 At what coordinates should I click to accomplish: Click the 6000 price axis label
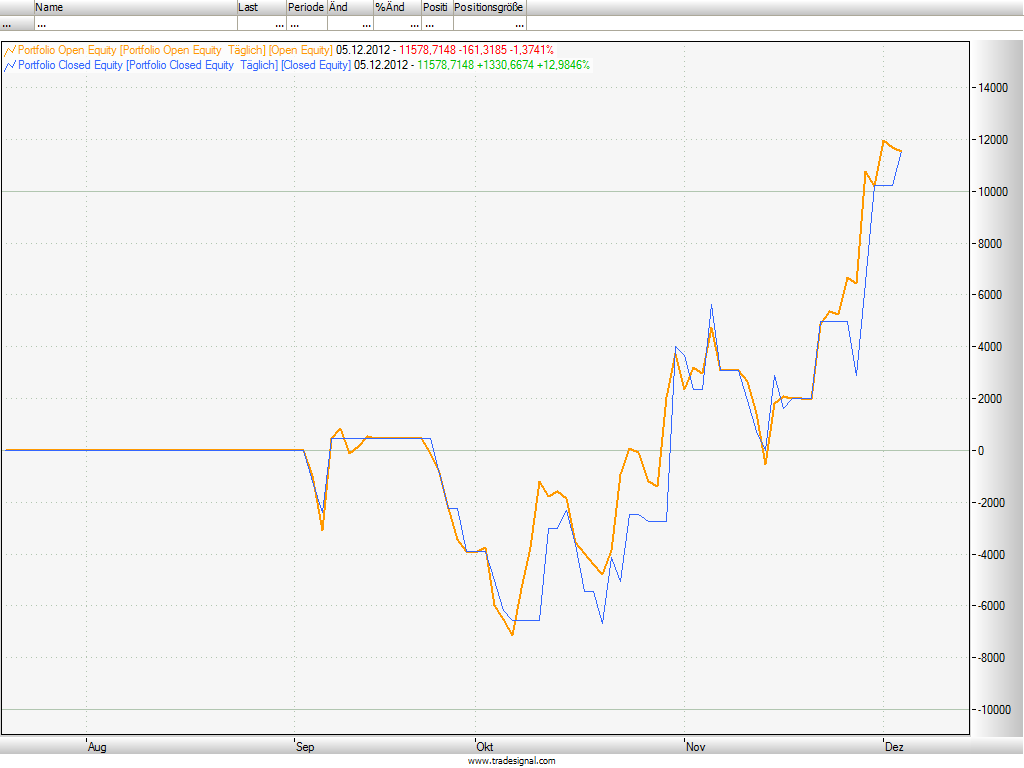(990, 295)
